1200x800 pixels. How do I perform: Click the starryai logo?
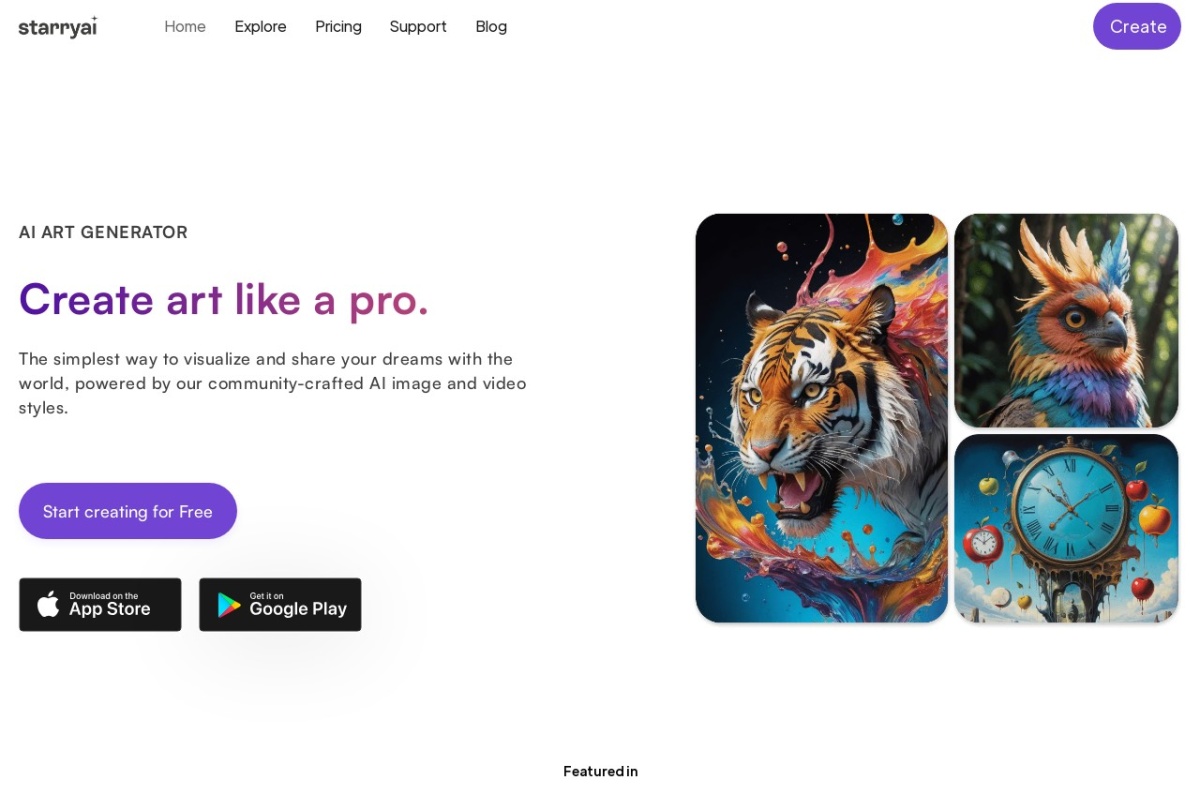(x=58, y=27)
